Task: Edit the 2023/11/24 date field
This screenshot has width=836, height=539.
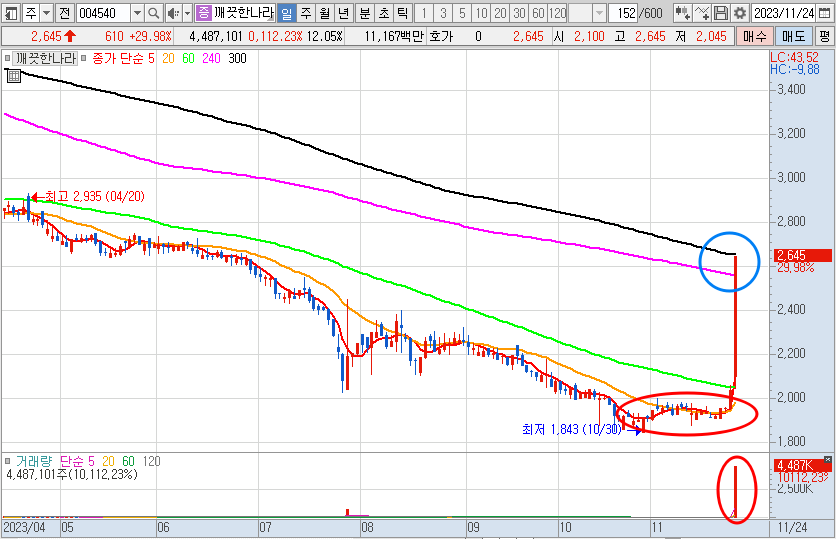Action: [783, 13]
